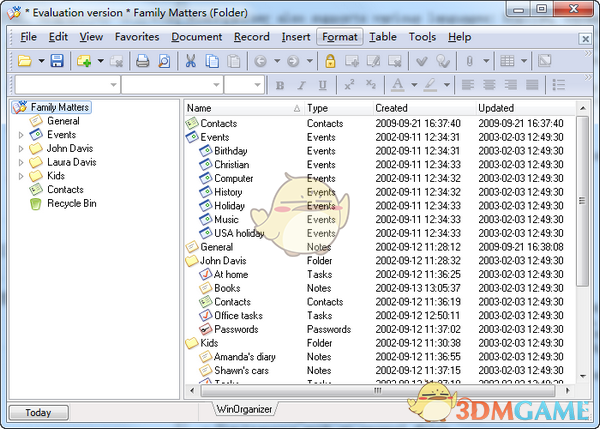The image size is (600, 429).
Task: Click the Insert table grid icon
Action: 507,61
